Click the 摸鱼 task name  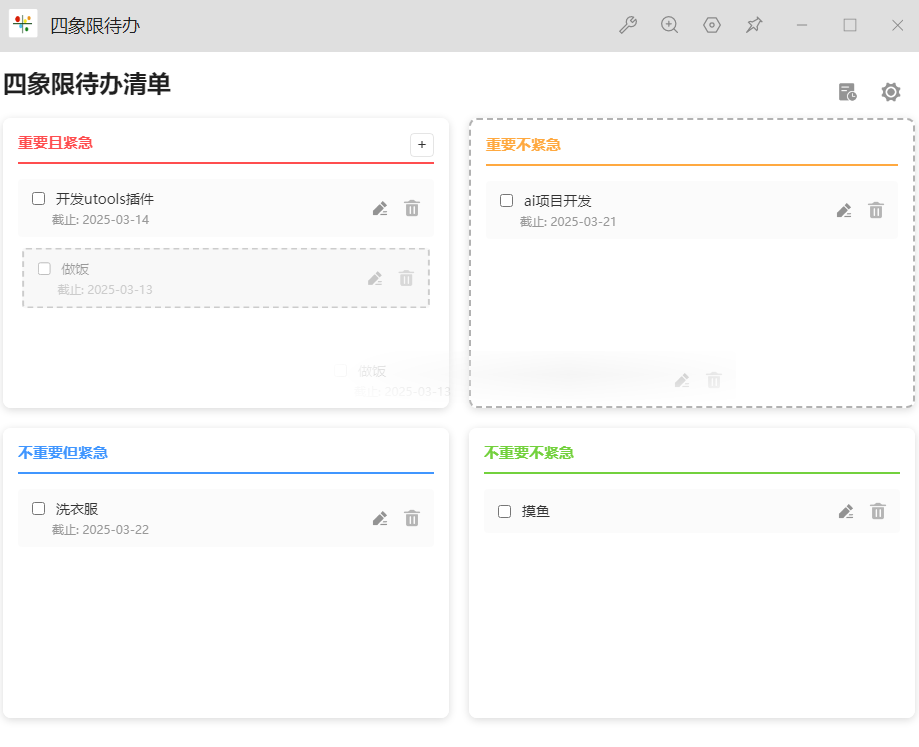536,511
